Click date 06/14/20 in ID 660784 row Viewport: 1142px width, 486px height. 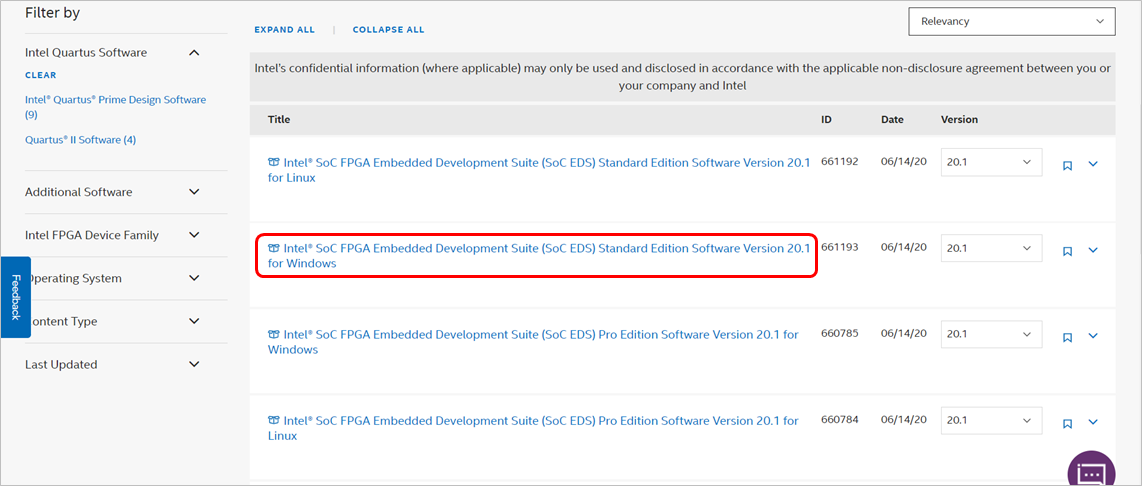tap(904, 419)
